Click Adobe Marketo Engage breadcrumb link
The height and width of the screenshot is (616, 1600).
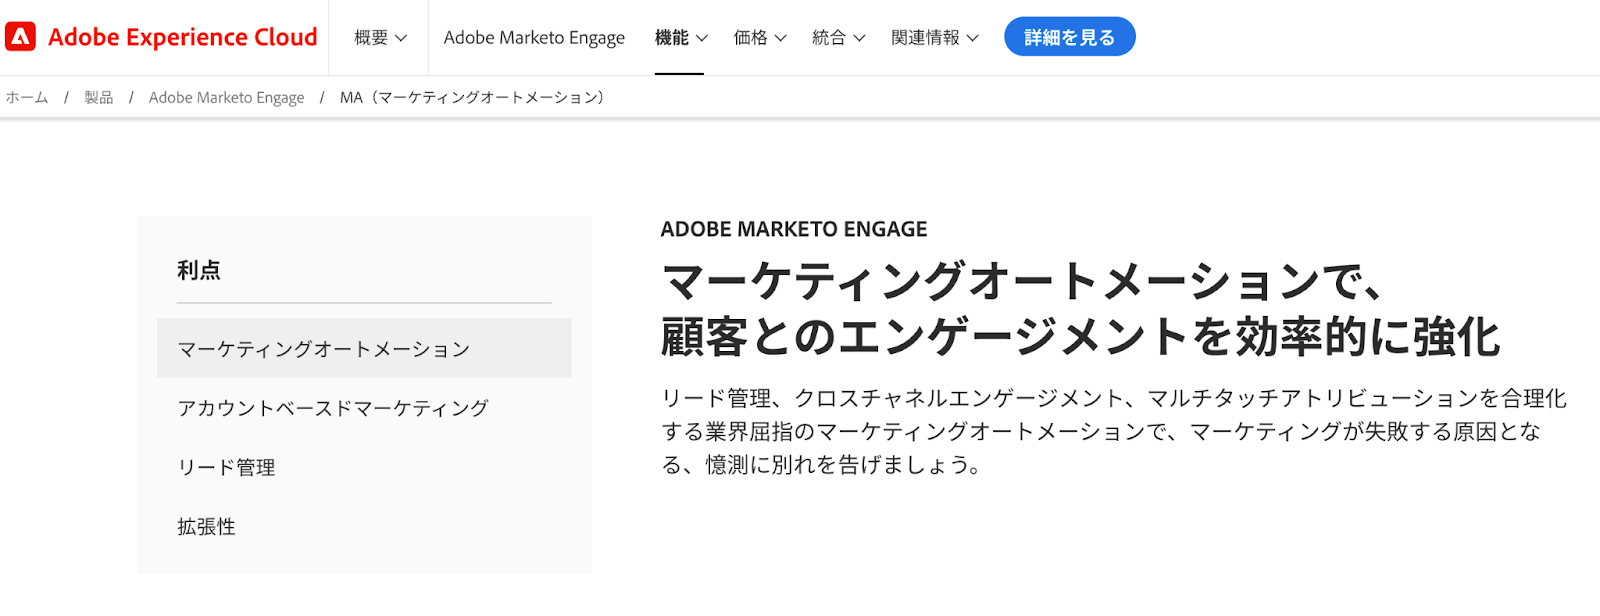(227, 97)
